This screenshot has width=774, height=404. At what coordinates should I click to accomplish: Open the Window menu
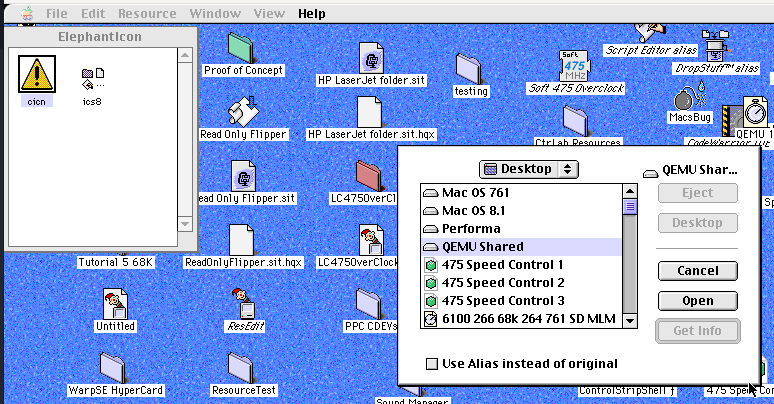[x=214, y=14]
